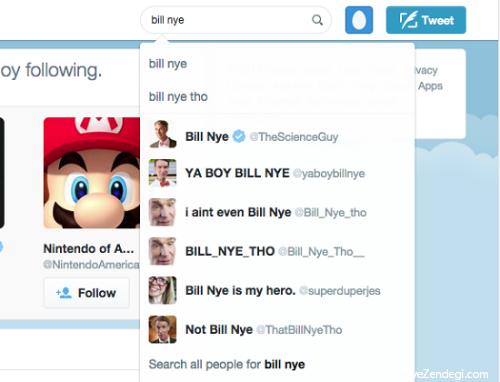This screenshot has width=500, height=382.
Task: Click 'Search all people for bill nye'
Action: pyautogui.click(x=227, y=364)
